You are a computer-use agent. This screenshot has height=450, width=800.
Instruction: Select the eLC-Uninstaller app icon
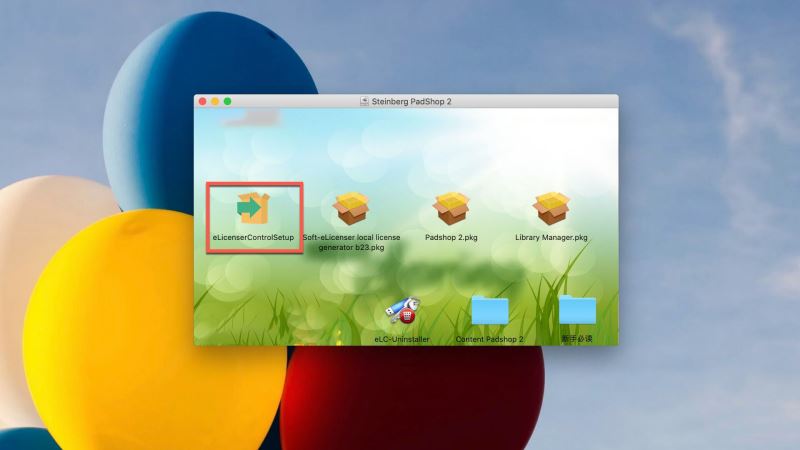(x=403, y=310)
